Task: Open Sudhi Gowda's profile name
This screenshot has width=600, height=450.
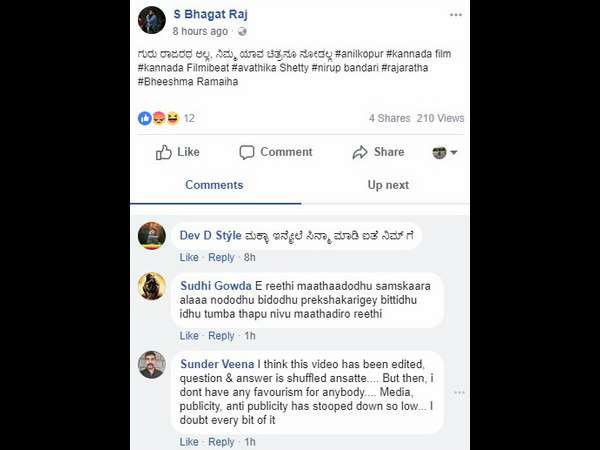Action: pos(216,285)
